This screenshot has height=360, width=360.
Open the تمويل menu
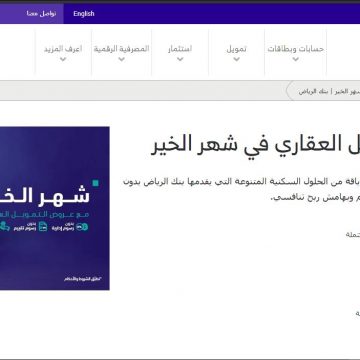237,49
